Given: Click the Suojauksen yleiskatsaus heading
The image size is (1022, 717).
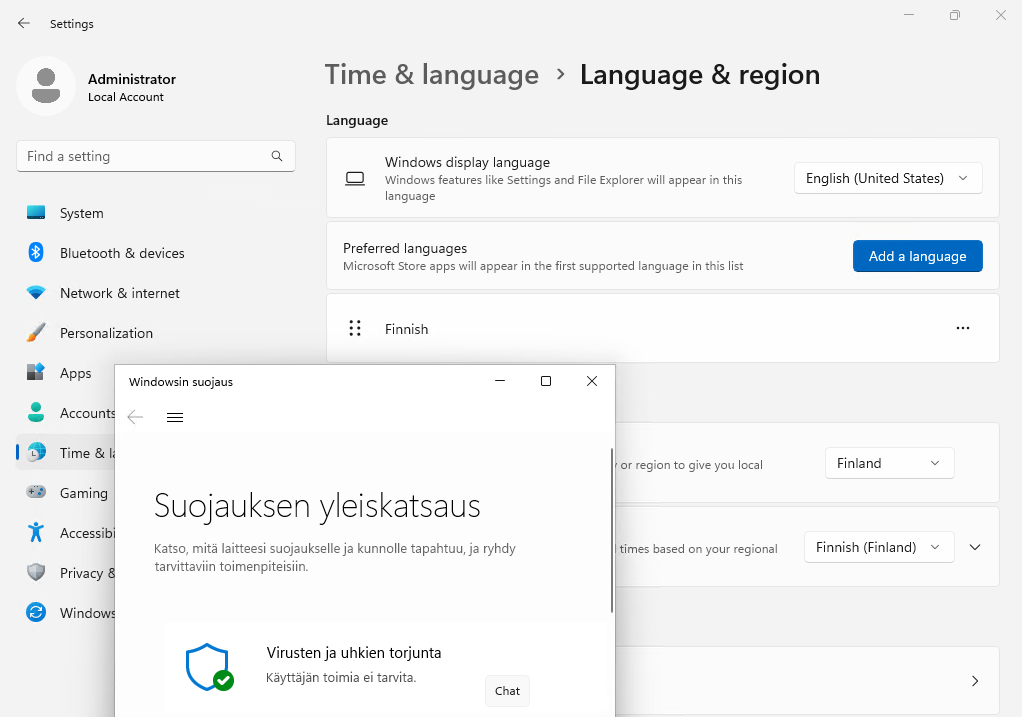Looking at the screenshot, I should (x=317, y=506).
